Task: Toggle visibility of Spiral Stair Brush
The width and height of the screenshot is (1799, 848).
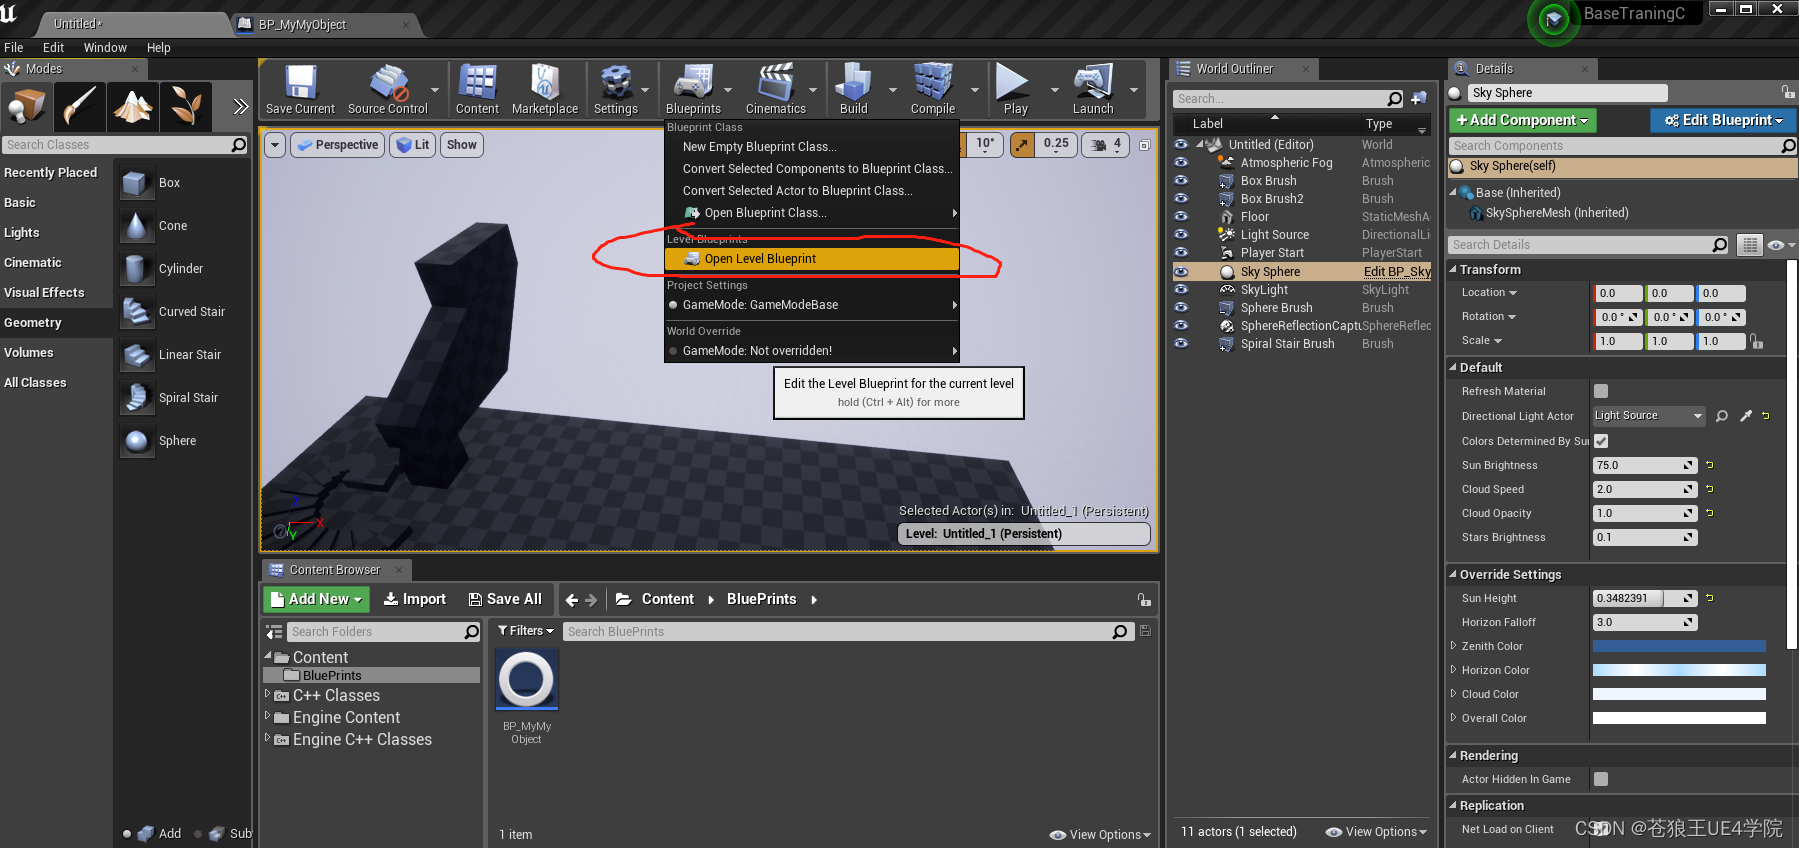Action: click(x=1181, y=343)
